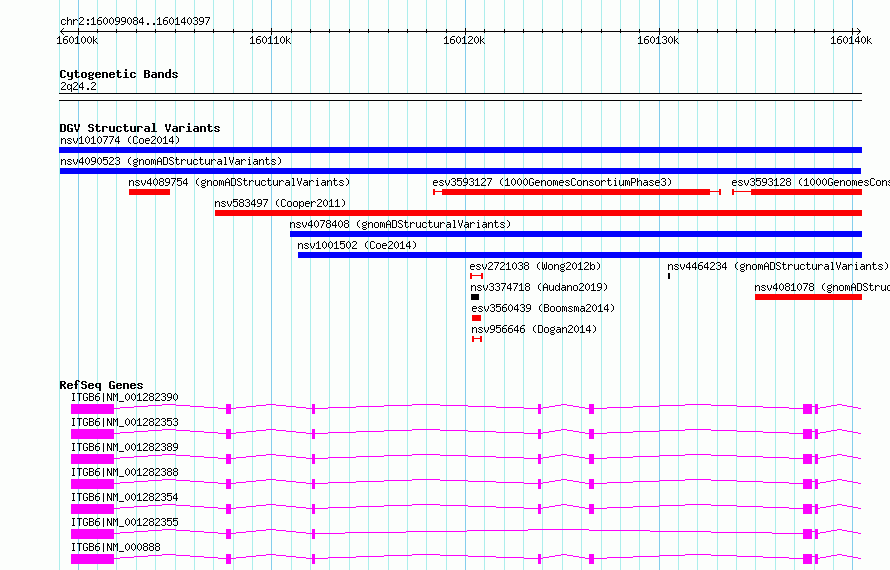Screen dimensions: 890x570
Task: Open the nsv3374718 (Audano2019) label
Action: pyautogui.click(x=539, y=287)
